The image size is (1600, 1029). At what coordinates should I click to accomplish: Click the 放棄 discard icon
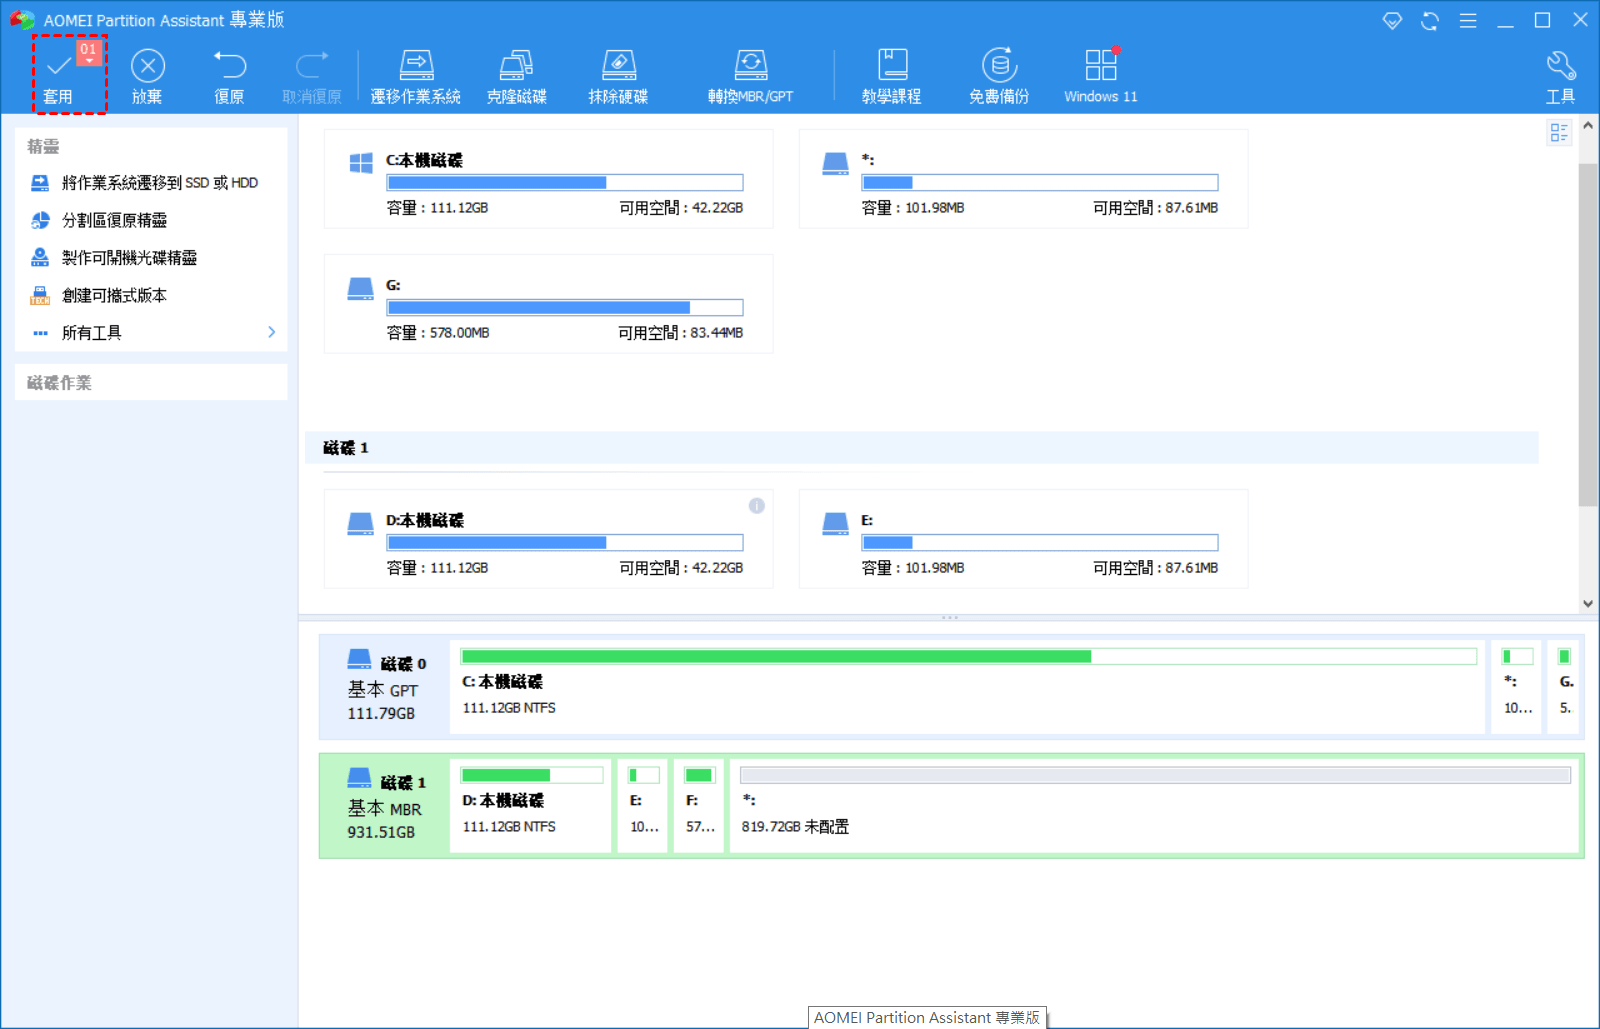(147, 66)
